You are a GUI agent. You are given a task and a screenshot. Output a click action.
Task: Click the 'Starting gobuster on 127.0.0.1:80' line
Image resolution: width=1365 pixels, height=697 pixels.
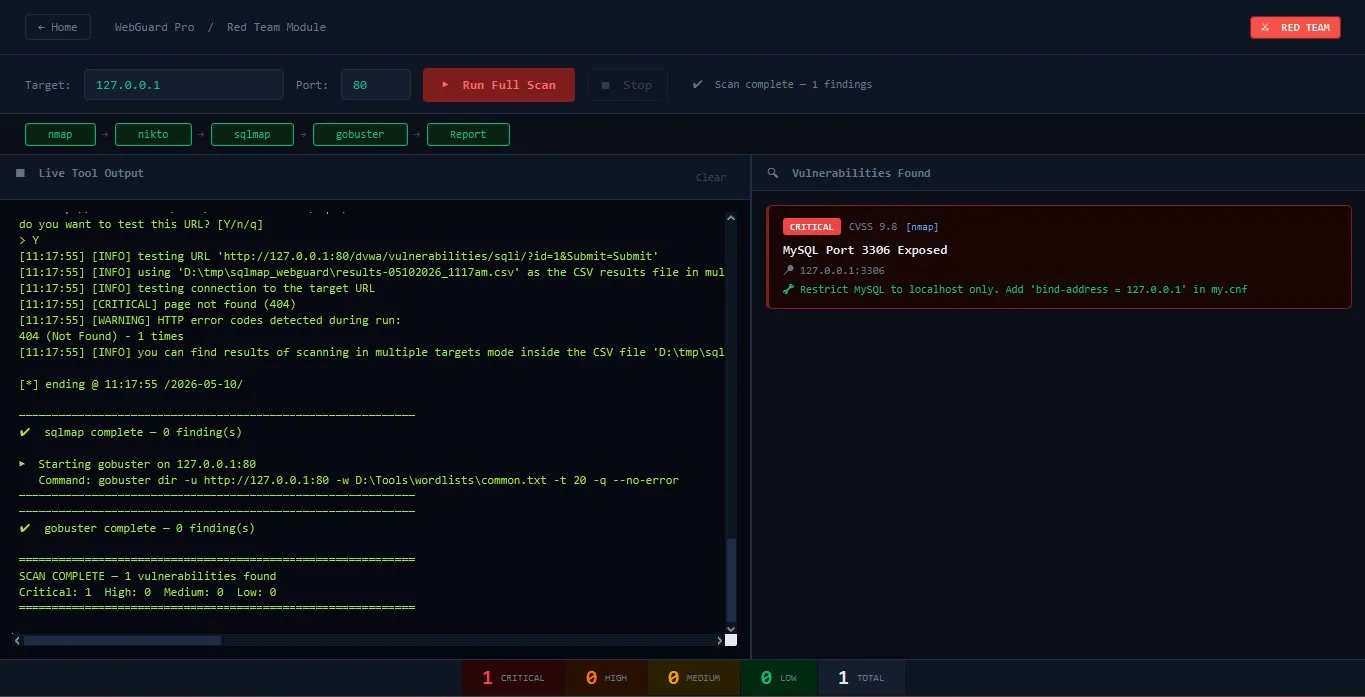click(x=137, y=464)
